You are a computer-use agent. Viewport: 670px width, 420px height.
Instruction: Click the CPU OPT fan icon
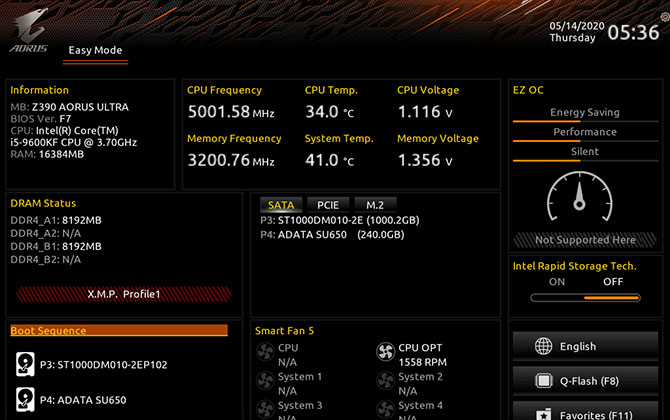(385, 352)
